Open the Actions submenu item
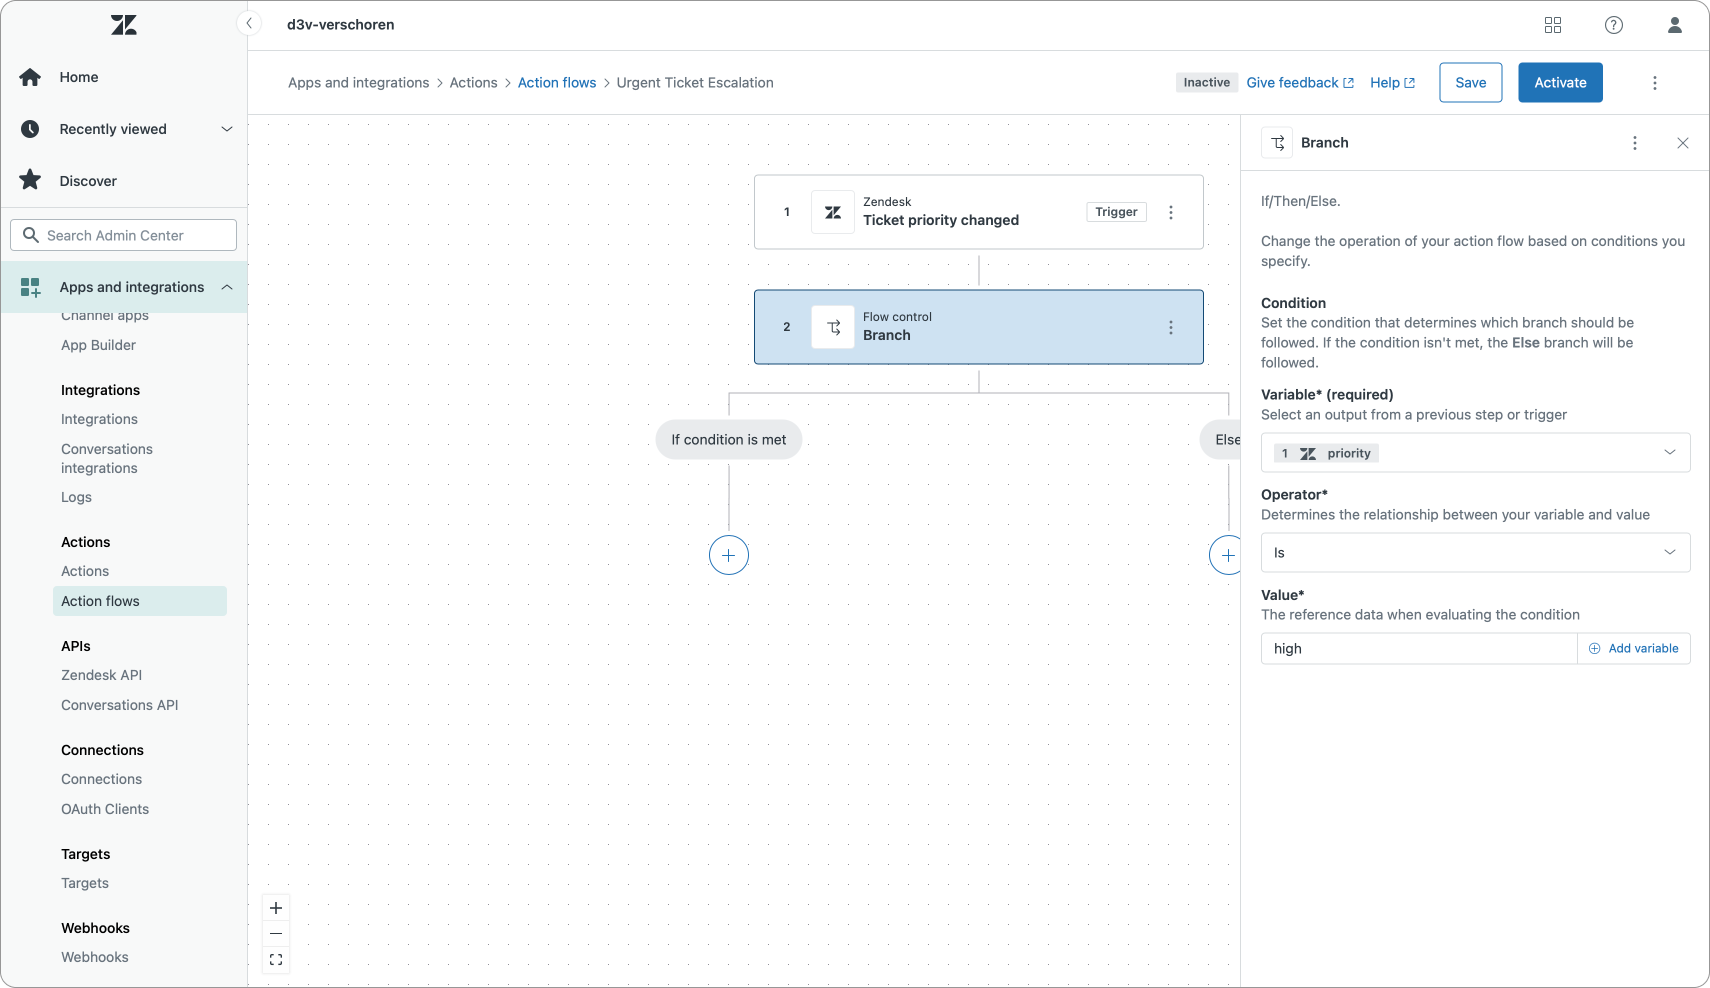1710x988 pixels. pos(85,571)
